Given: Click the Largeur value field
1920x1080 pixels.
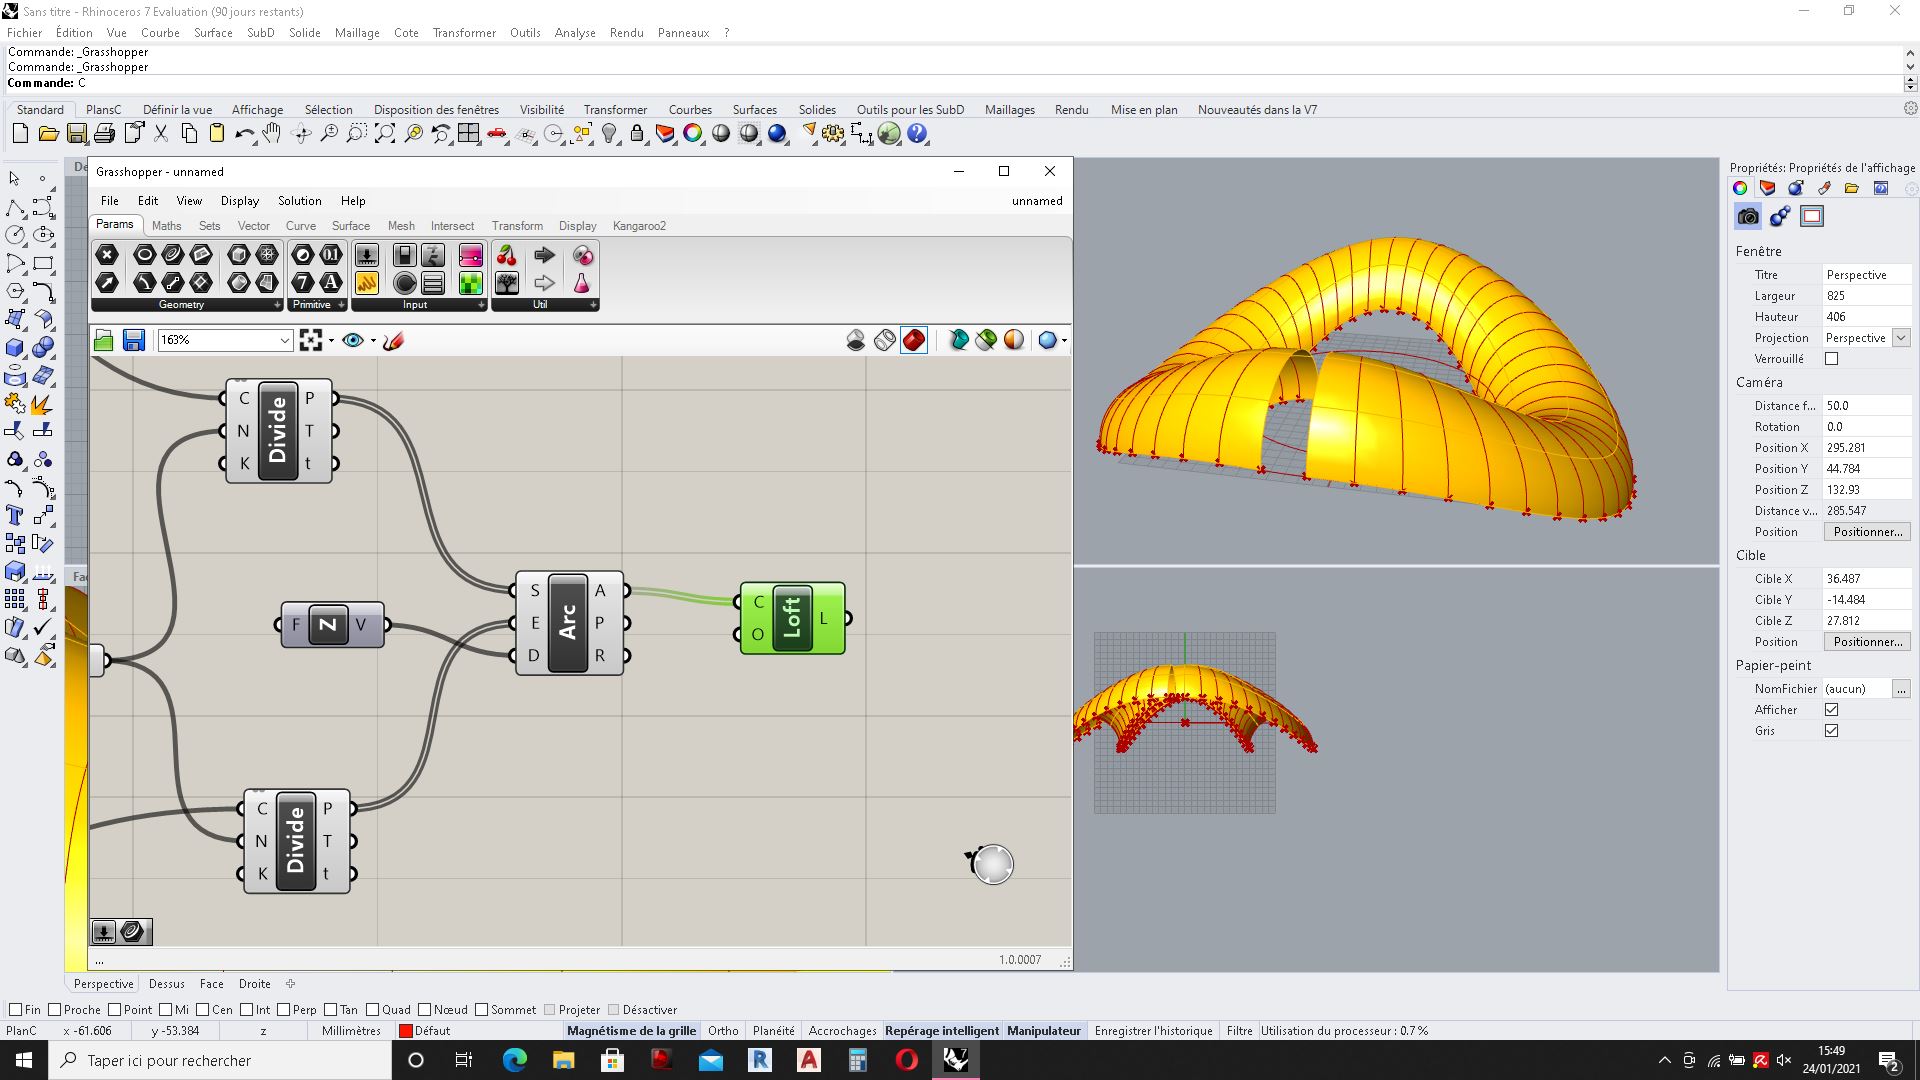Looking at the screenshot, I should coord(1866,296).
